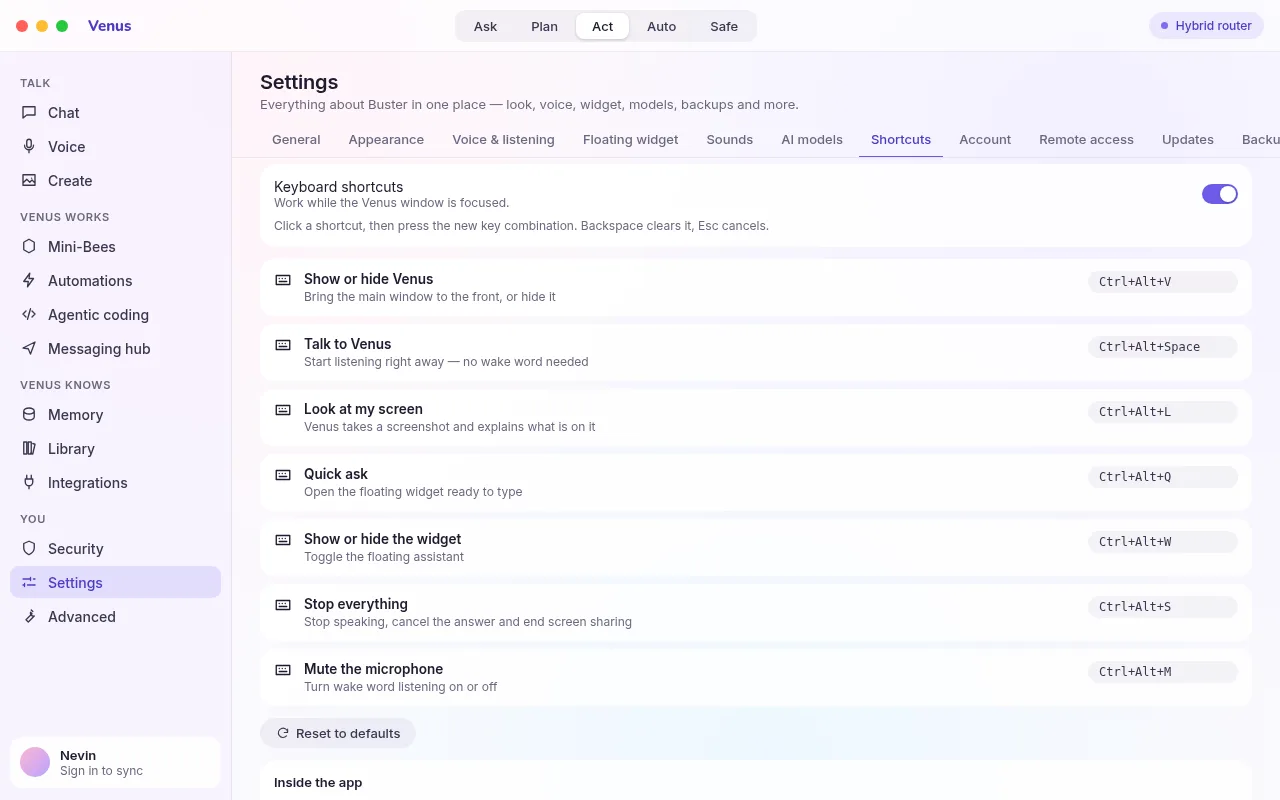The height and width of the screenshot is (800, 1280).
Task: Click Nevin's profile avatar
Action: click(x=35, y=762)
